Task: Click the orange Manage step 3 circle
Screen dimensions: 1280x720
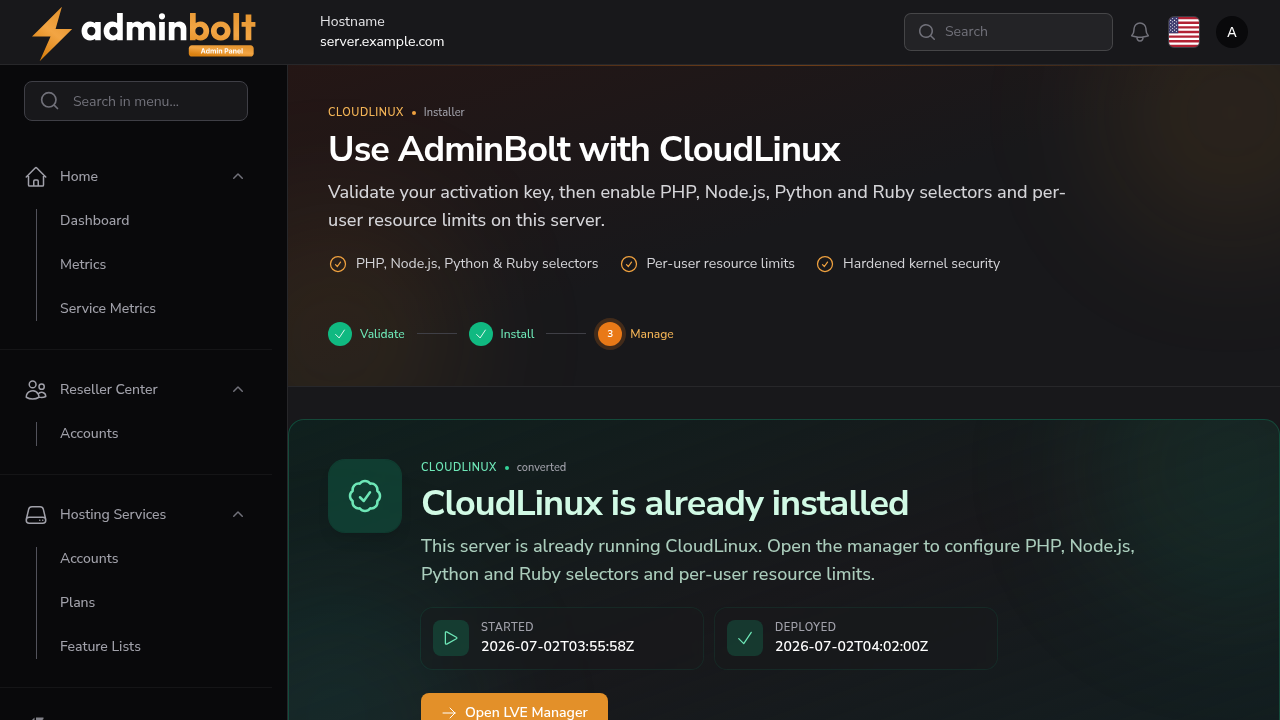Action: coord(610,334)
